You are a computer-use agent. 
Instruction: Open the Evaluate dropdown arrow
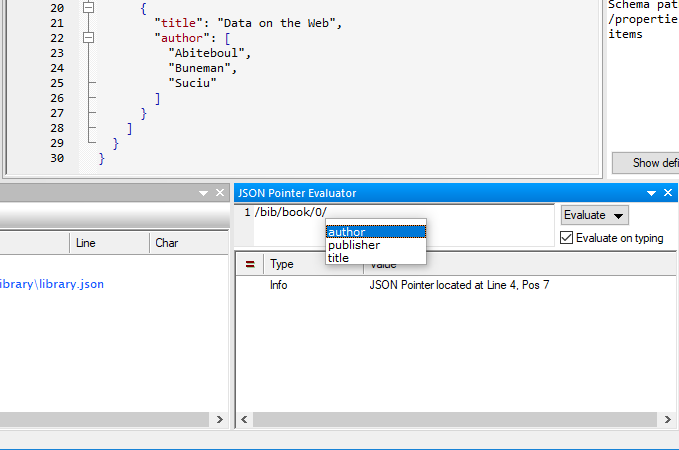(619, 216)
